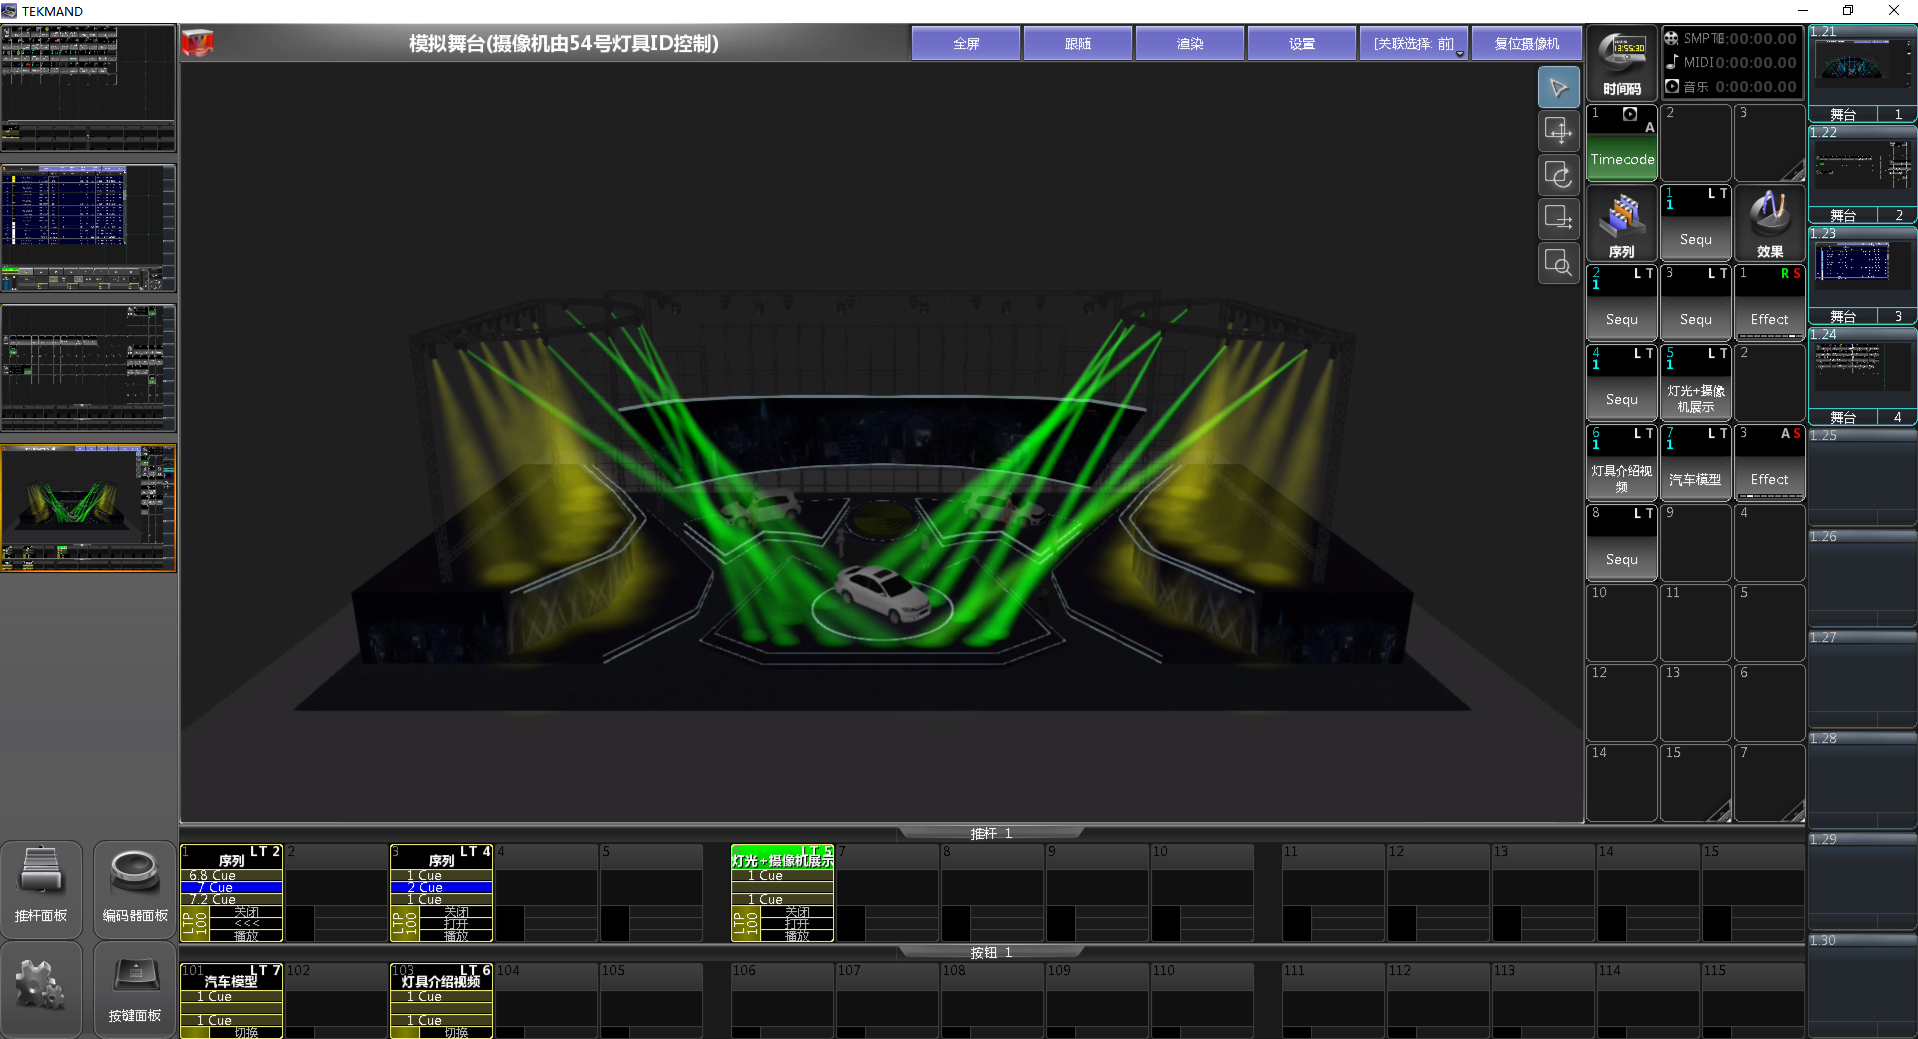Image resolution: width=1918 pixels, height=1039 pixels.
Task: Toggle 切换 on the 灯具介绍视频 button
Action: click(456, 1032)
